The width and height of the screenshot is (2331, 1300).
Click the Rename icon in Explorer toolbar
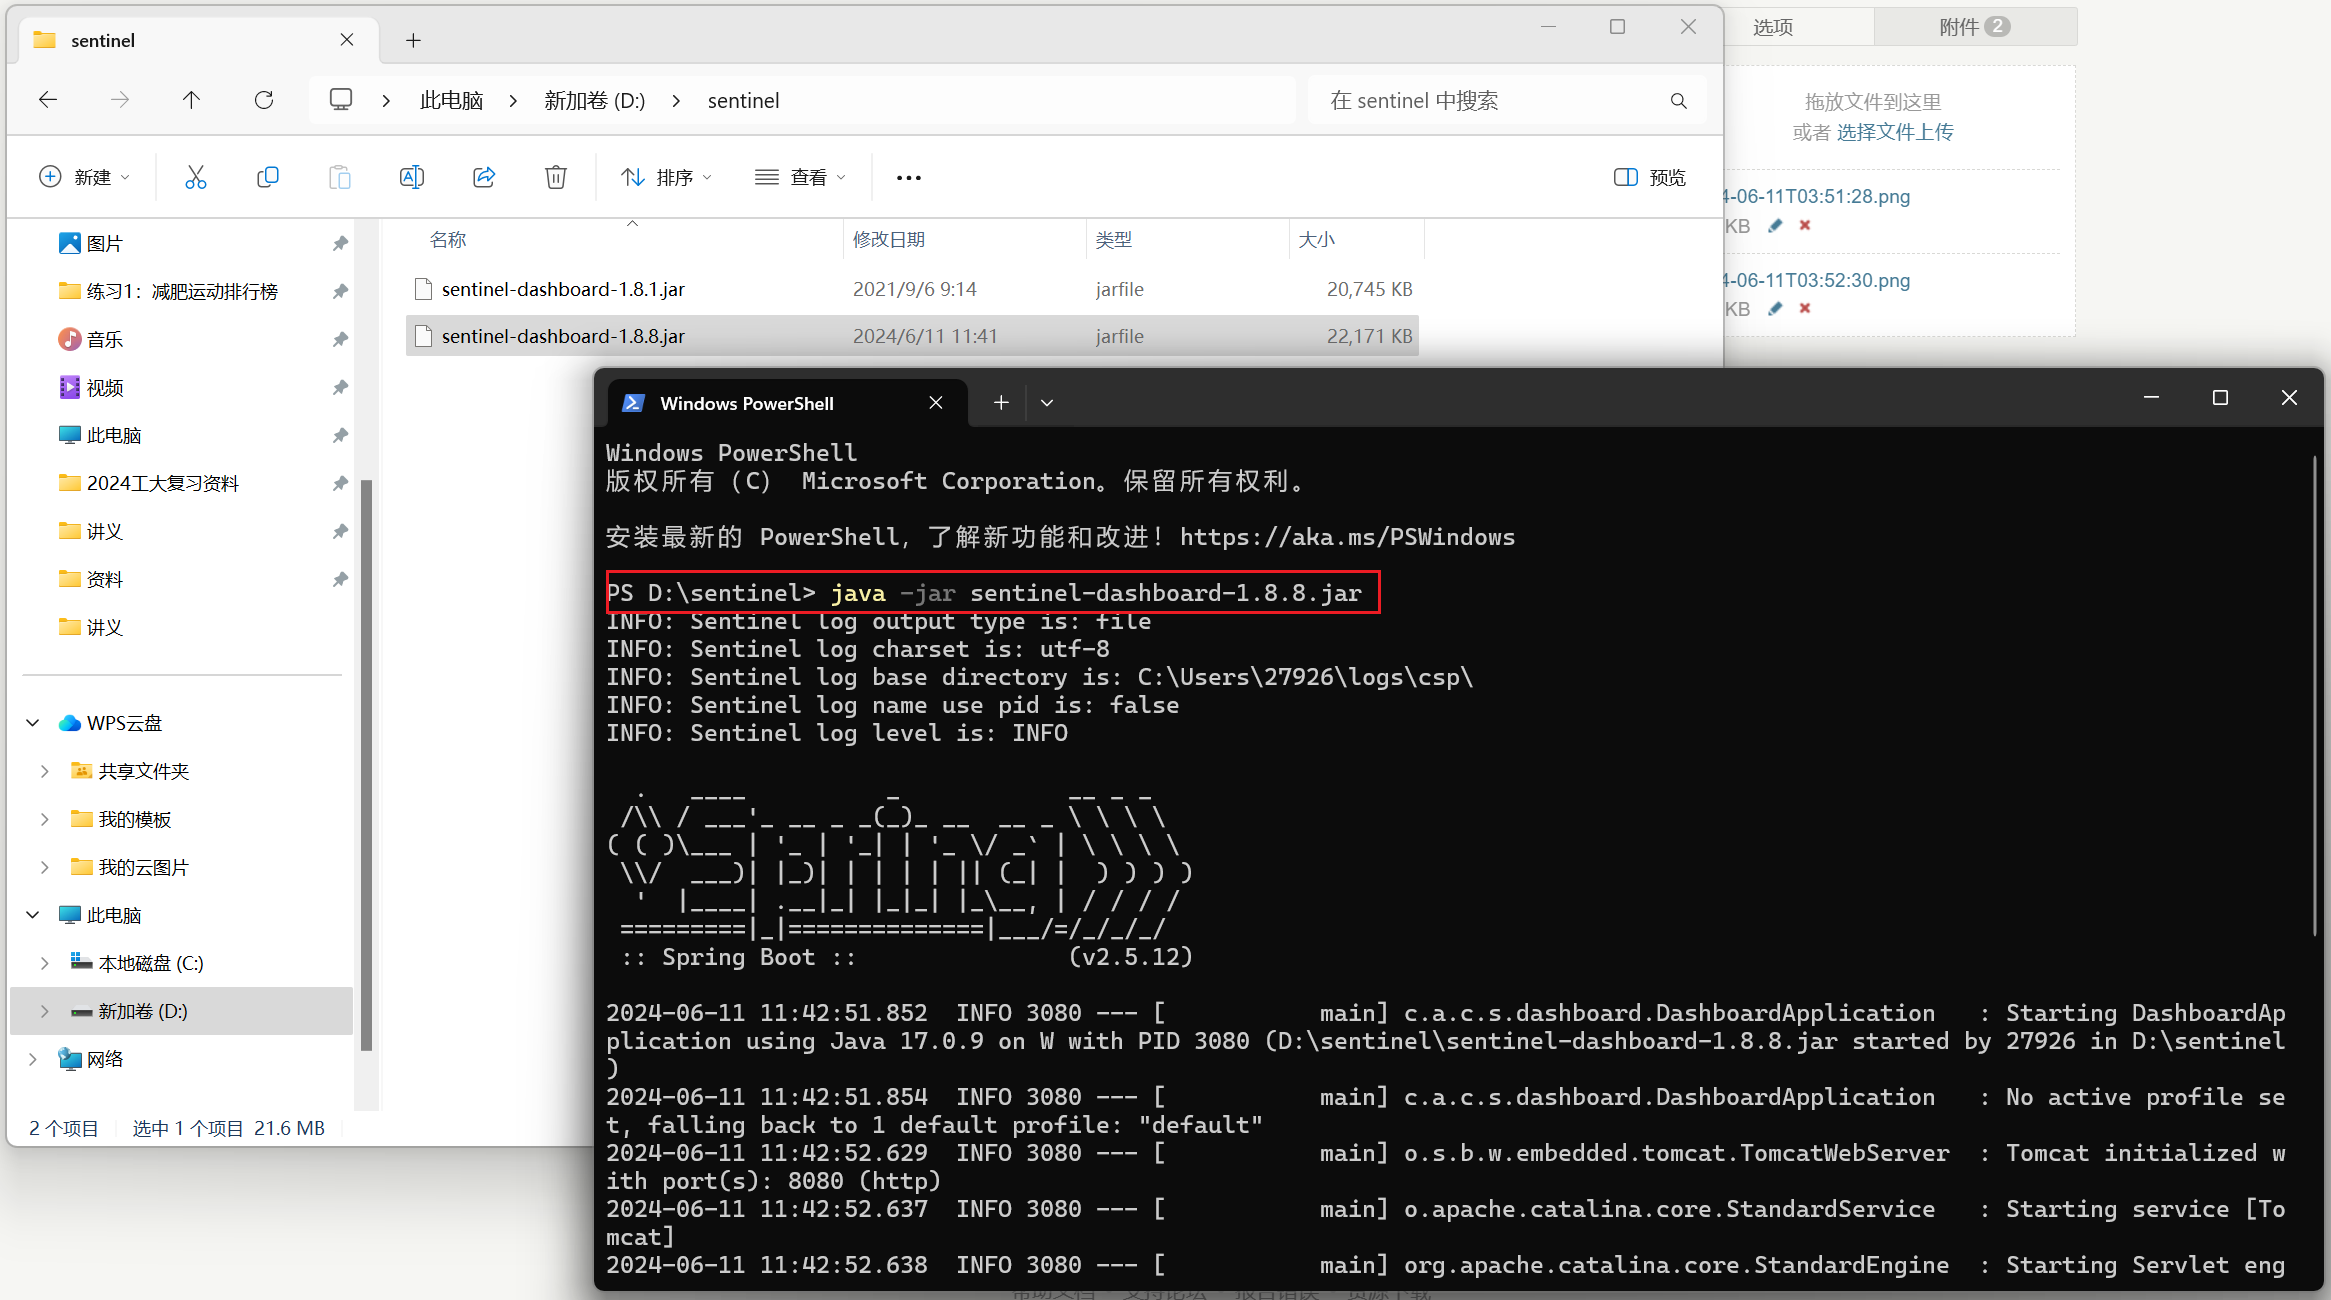(x=412, y=177)
